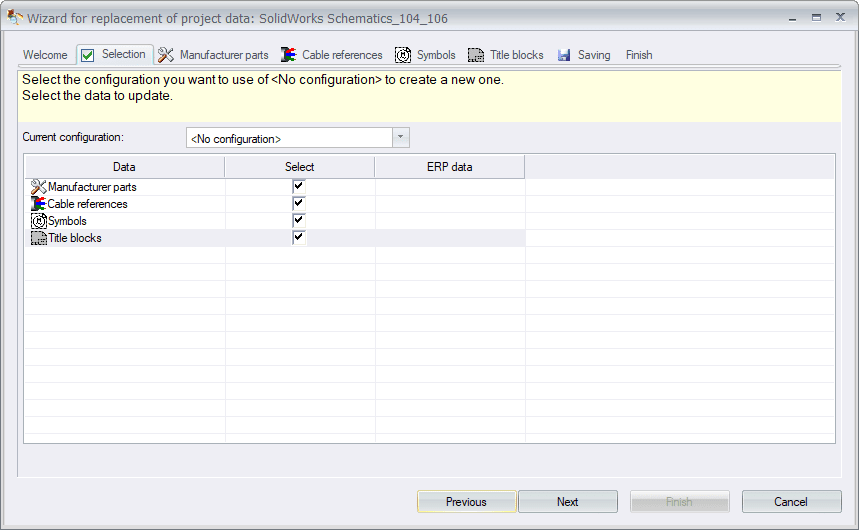Screen dimensions: 859x530
Task: Click the Title blocks row icon in table
Action: click(38, 238)
